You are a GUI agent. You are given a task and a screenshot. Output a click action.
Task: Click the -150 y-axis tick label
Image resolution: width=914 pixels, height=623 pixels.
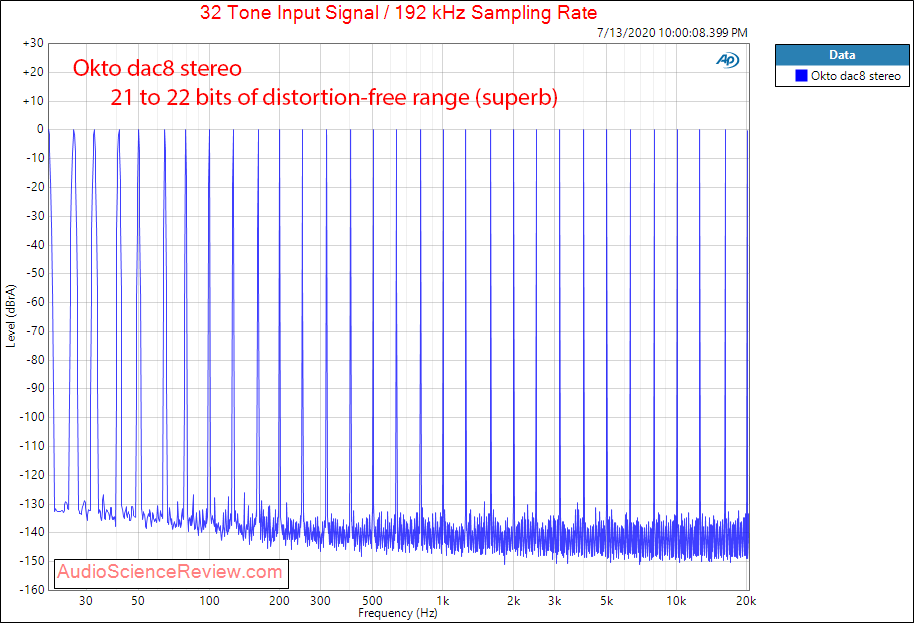coord(32,561)
